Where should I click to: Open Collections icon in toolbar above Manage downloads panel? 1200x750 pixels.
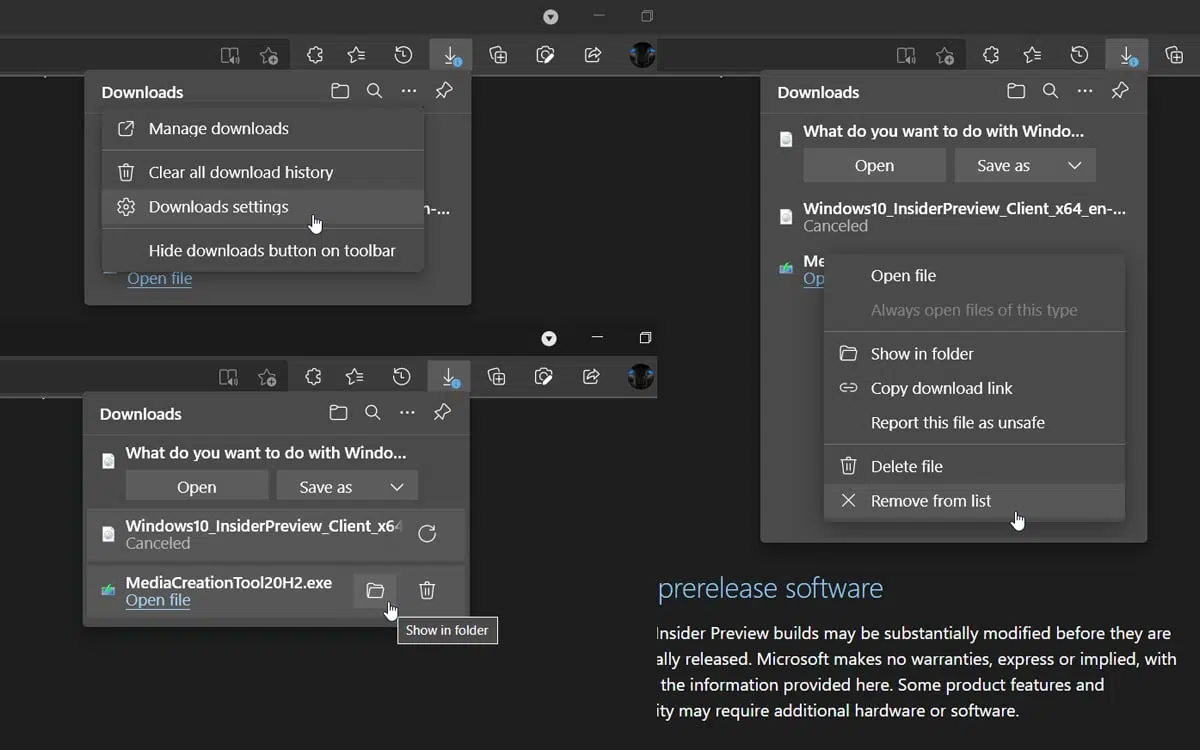click(x=498, y=55)
